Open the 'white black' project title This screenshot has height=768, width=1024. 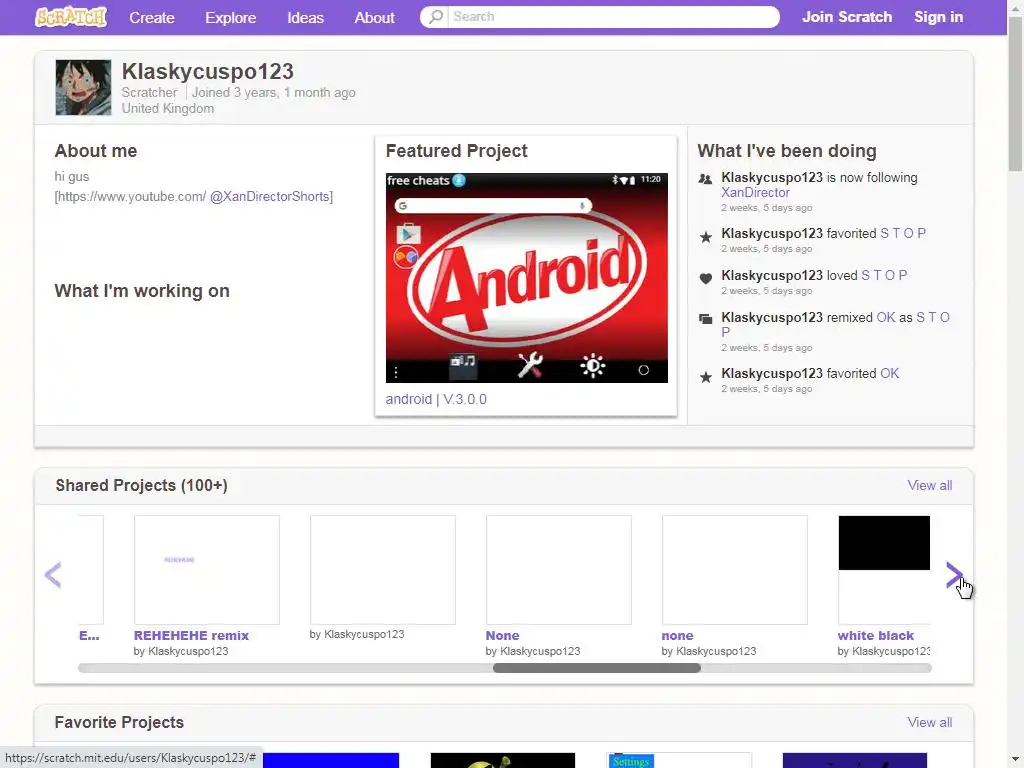[x=876, y=635]
